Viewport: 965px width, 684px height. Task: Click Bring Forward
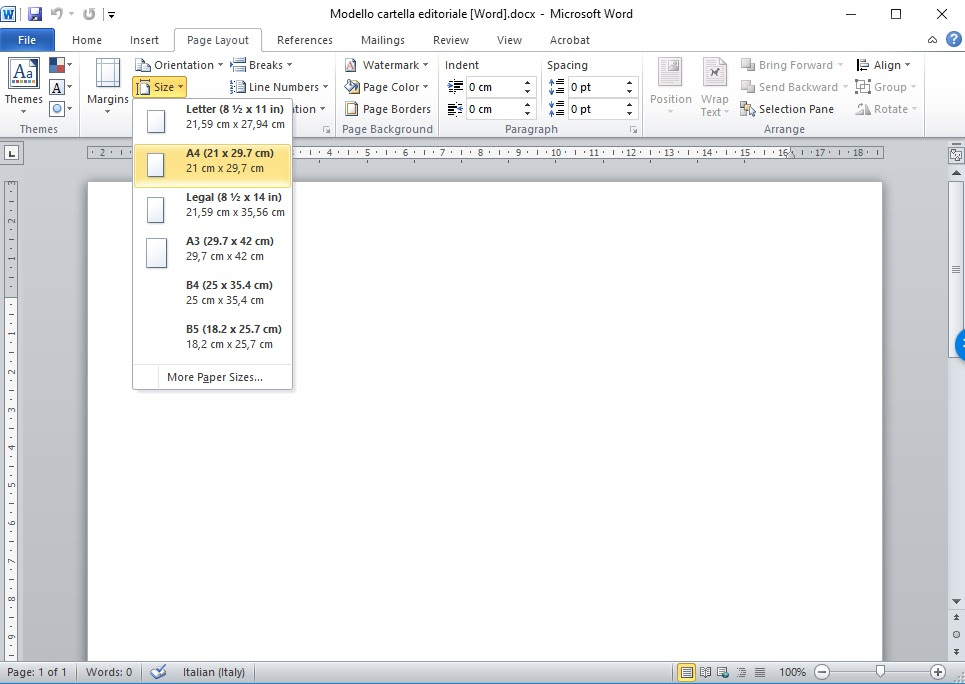pos(792,65)
